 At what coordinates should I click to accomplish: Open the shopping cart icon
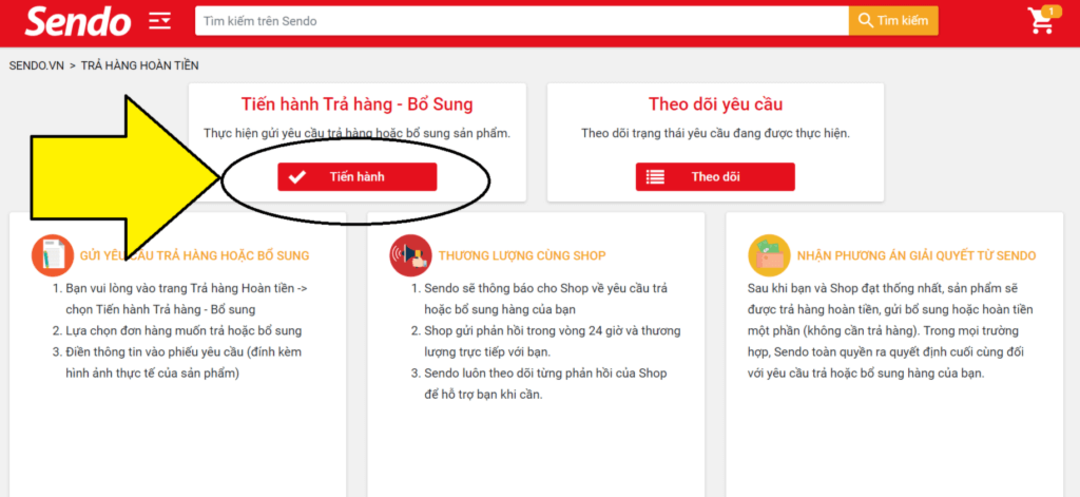[1041, 21]
